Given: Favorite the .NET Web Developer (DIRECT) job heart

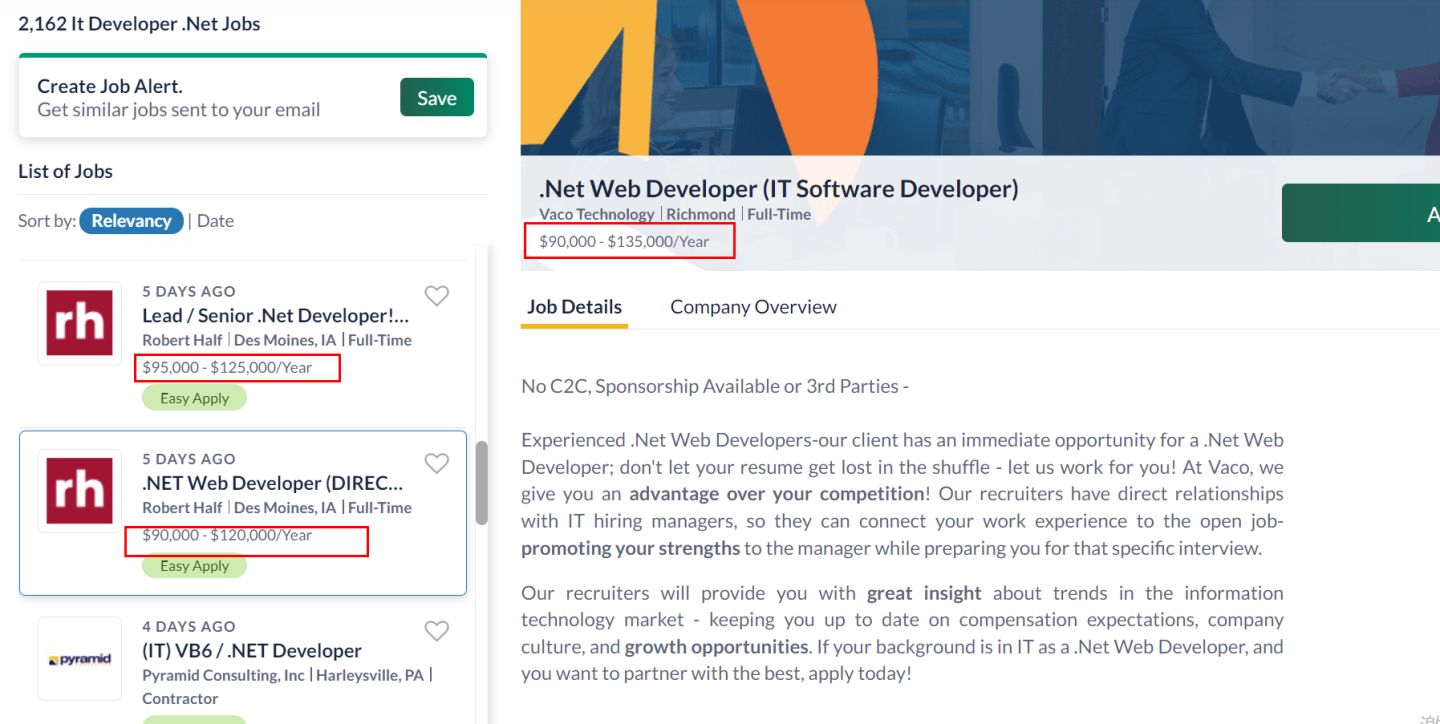Looking at the screenshot, I should [436, 464].
